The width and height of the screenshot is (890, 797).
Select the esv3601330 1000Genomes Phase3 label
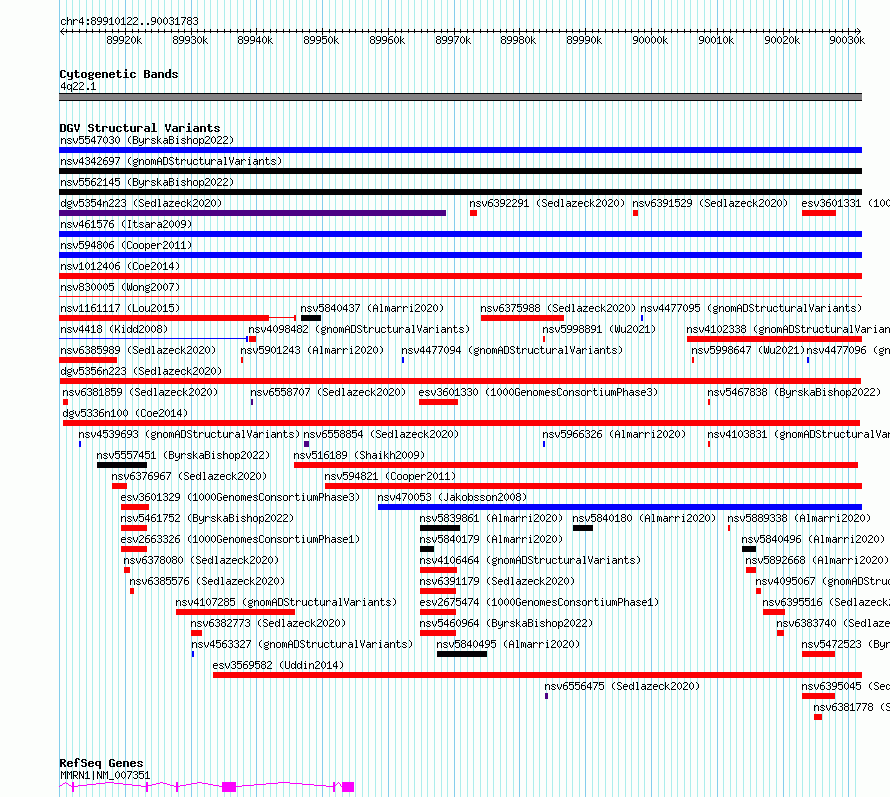pos(538,392)
